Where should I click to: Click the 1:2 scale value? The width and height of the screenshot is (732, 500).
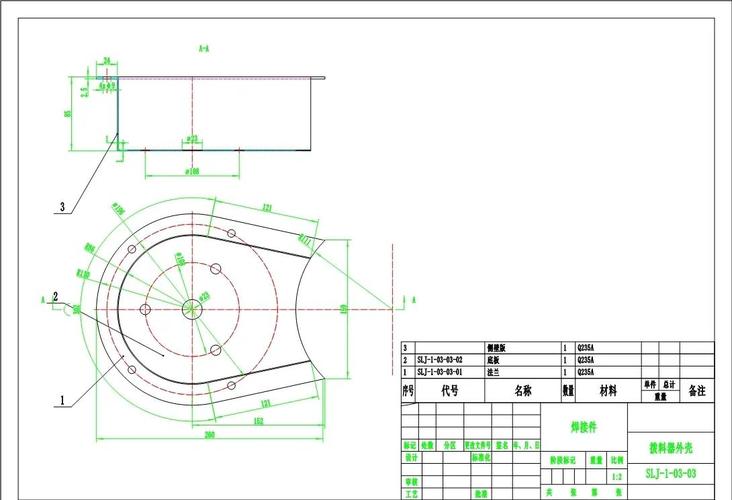pos(617,476)
